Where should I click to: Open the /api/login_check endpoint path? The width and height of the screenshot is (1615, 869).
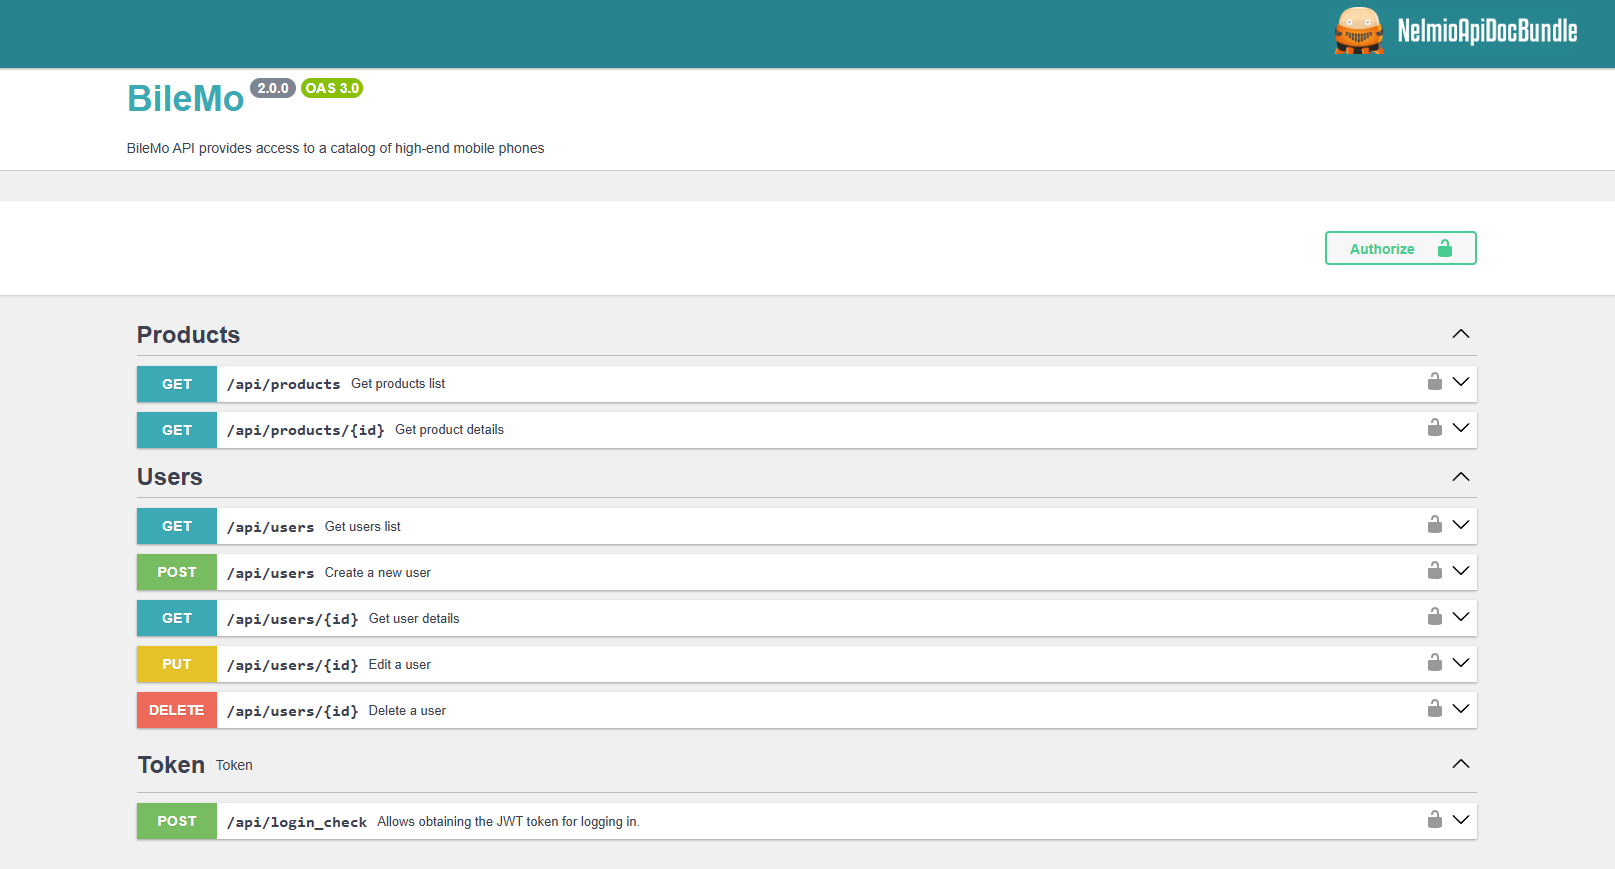[x=297, y=822]
